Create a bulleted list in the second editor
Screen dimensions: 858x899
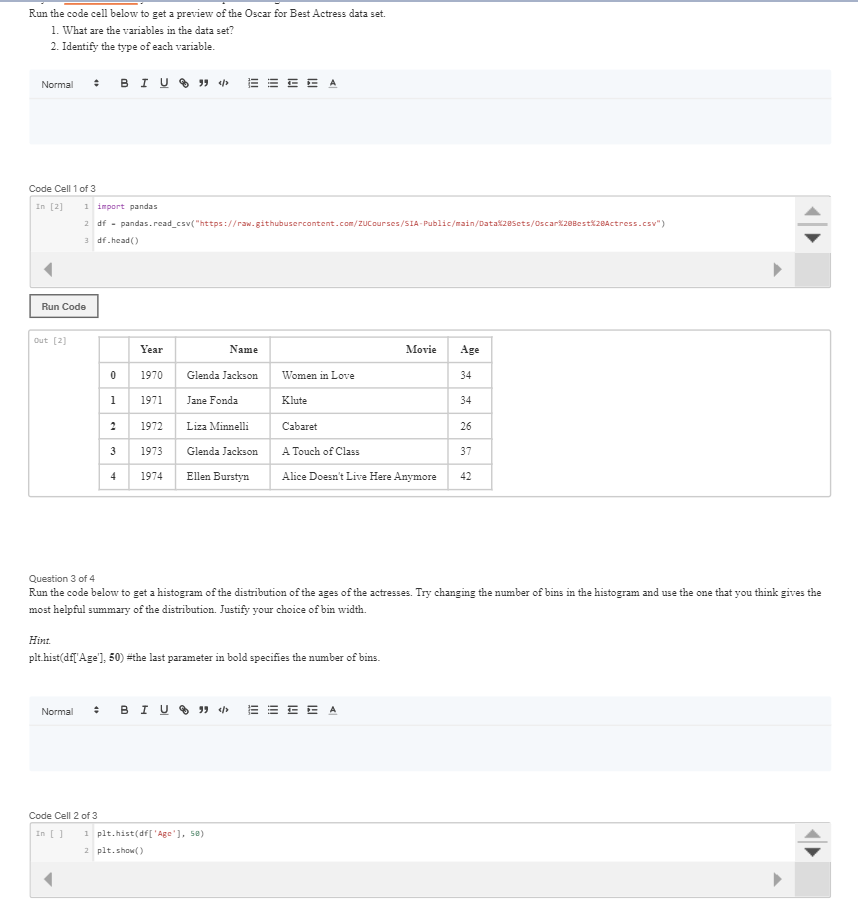[272, 711]
